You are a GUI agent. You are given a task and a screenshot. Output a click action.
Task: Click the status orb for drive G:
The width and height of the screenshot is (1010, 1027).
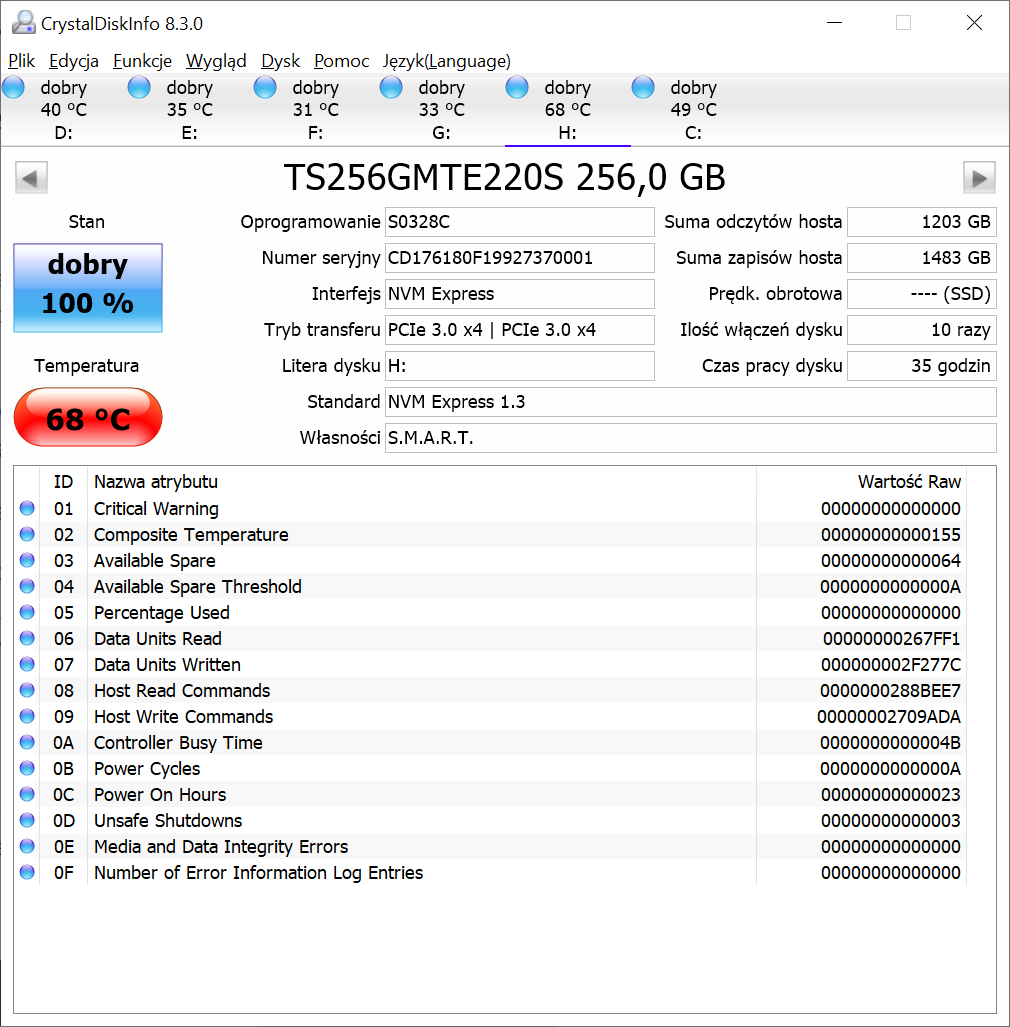click(391, 87)
